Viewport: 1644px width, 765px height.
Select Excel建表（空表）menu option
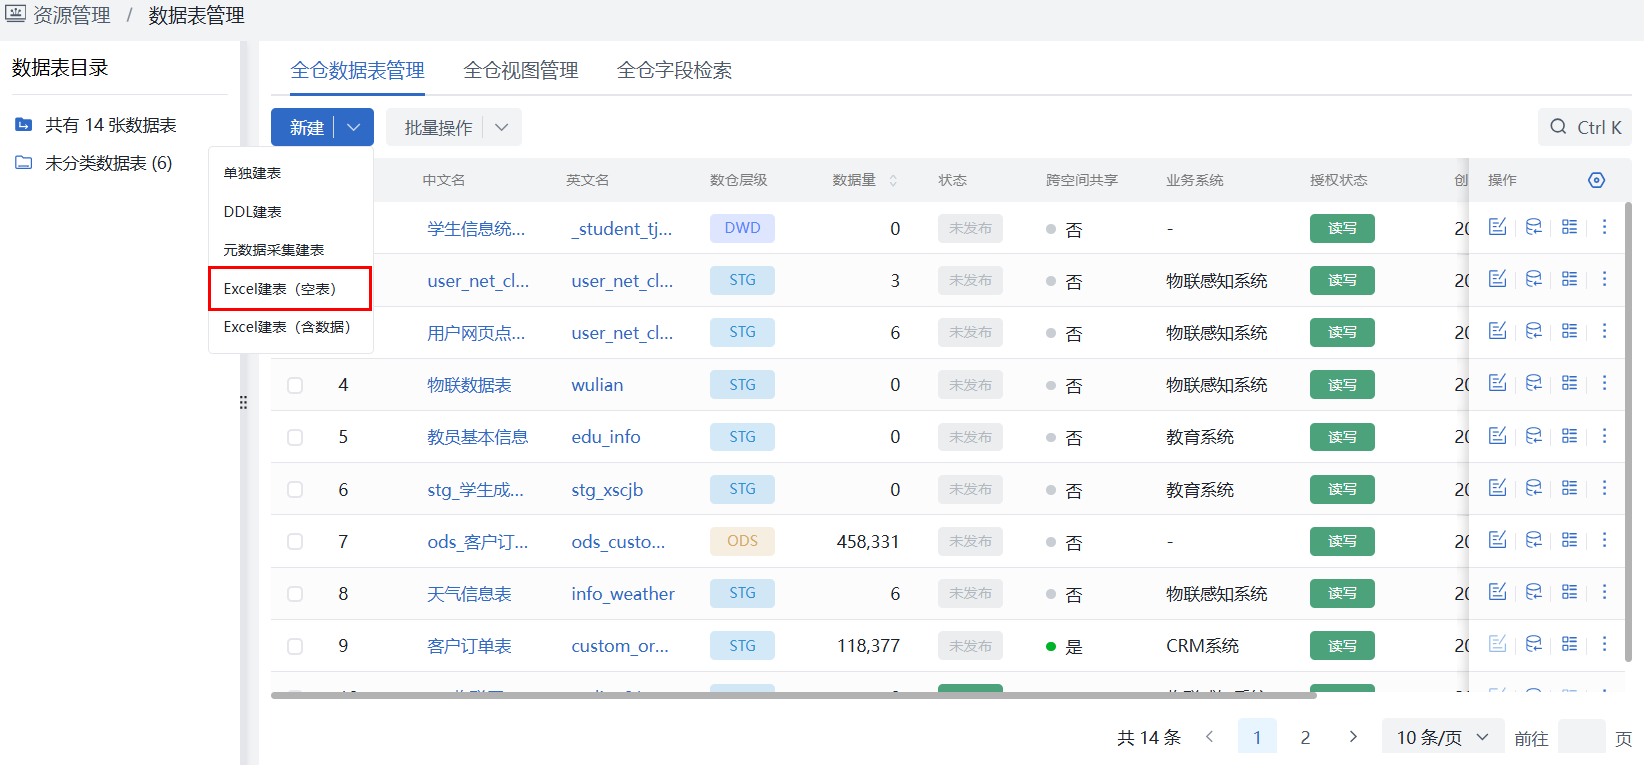291,289
